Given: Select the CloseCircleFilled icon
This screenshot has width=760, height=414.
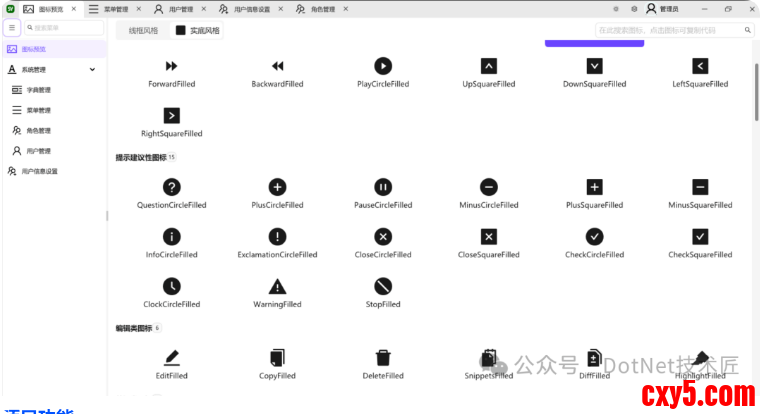Looking at the screenshot, I should (x=383, y=237).
